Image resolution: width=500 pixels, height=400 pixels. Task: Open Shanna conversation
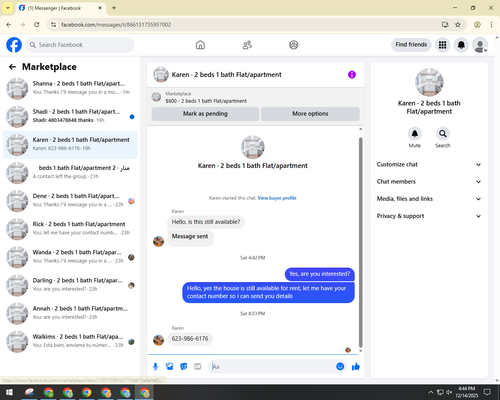70,88
